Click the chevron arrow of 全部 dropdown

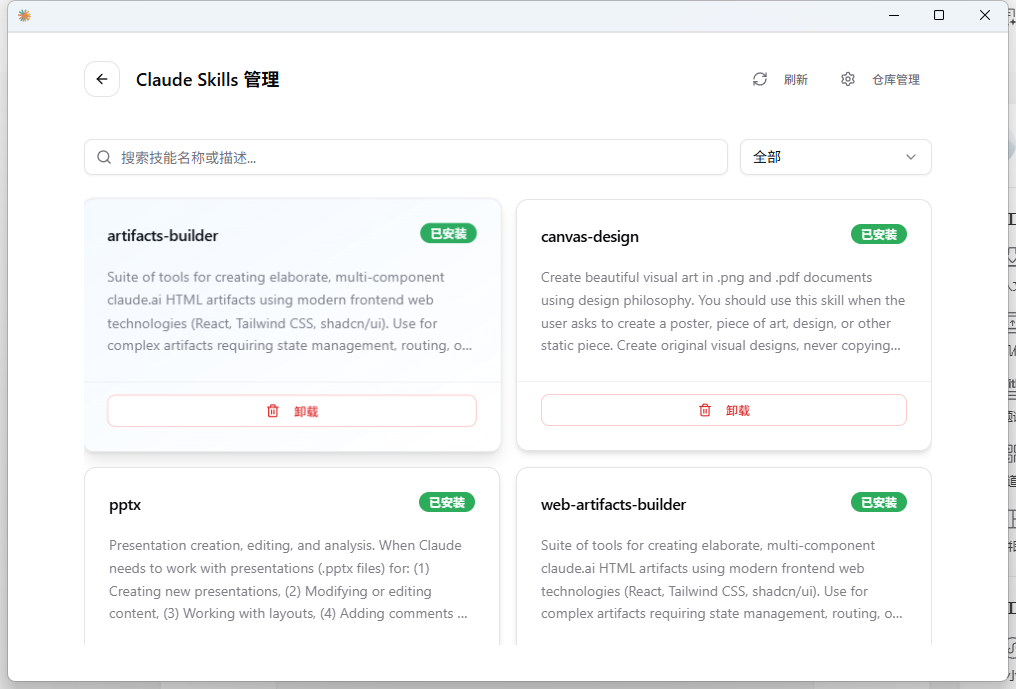pos(910,157)
